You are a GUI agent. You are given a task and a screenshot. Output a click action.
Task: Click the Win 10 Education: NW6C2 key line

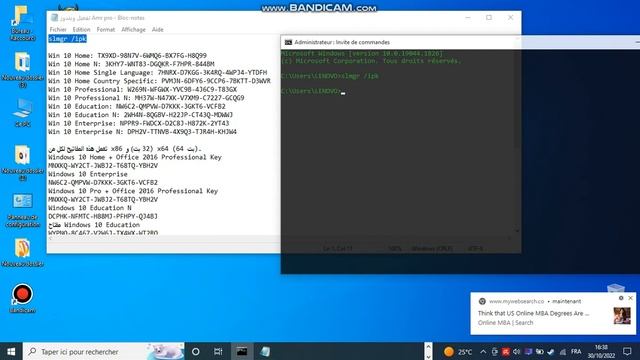tap(137, 107)
